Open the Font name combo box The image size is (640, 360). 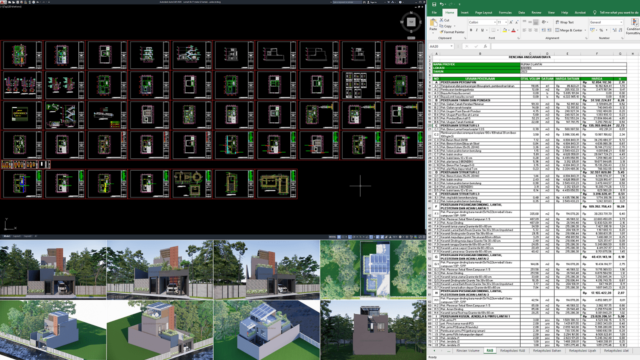tap(482, 22)
